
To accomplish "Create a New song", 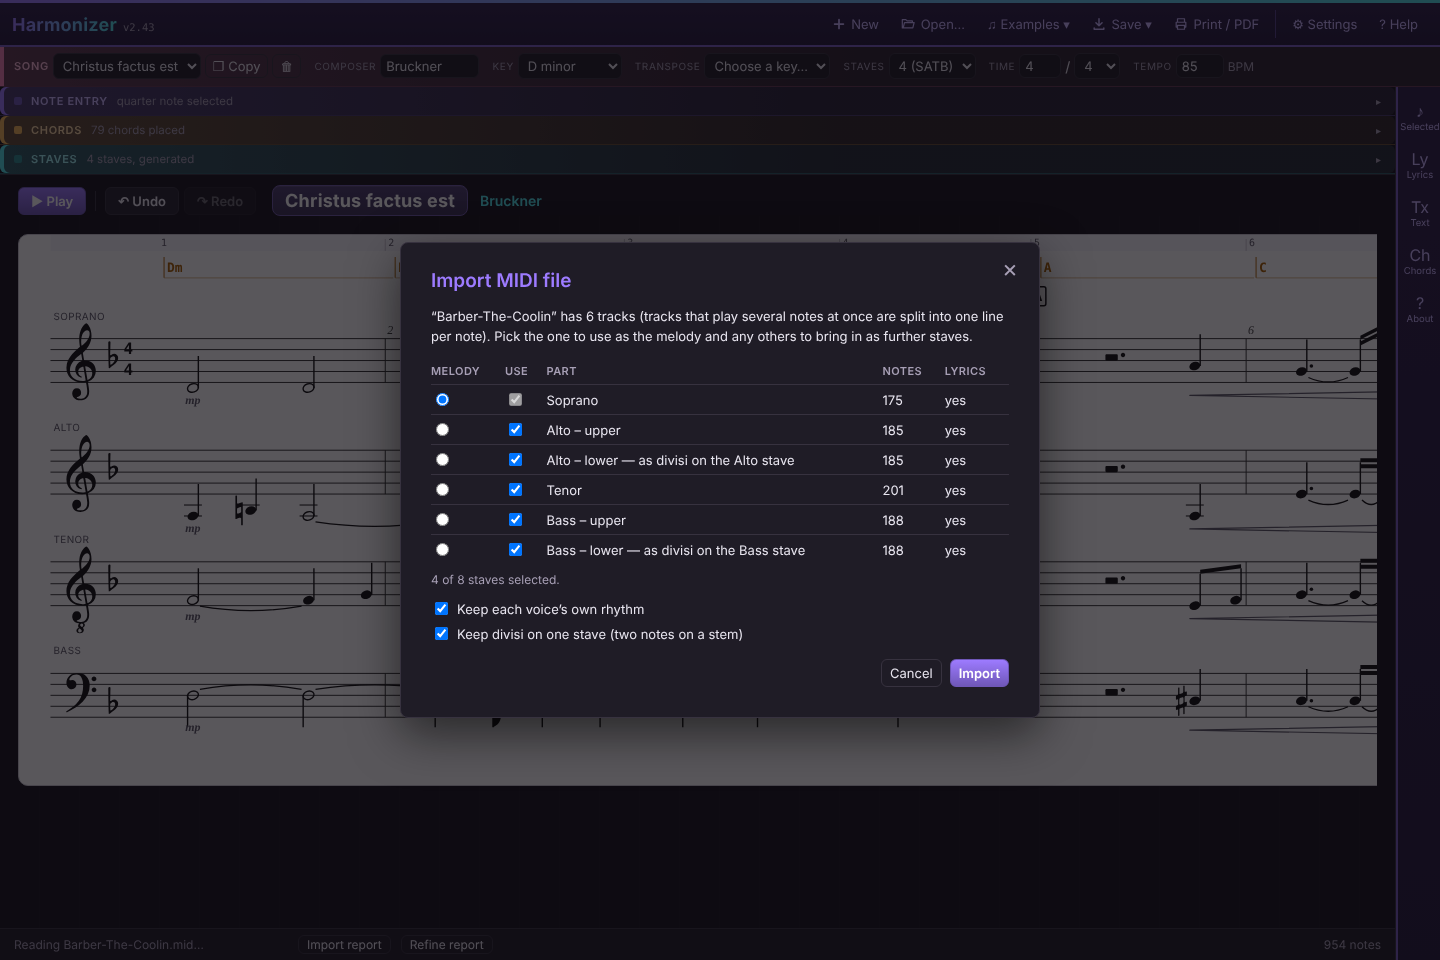I will click(856, 24).
